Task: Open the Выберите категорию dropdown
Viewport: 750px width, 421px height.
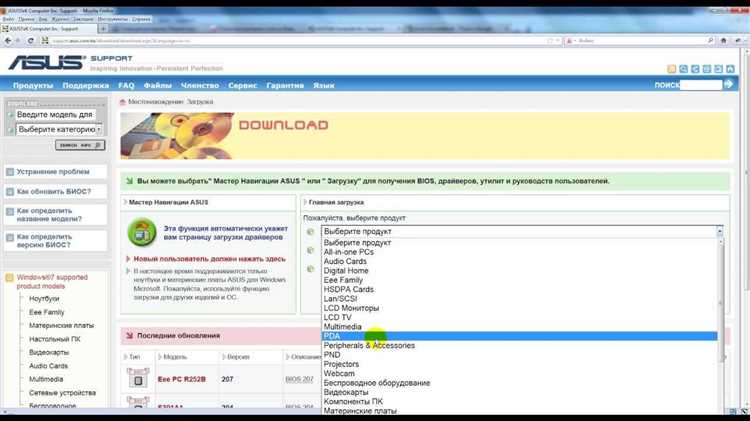Action: point(56,130)
